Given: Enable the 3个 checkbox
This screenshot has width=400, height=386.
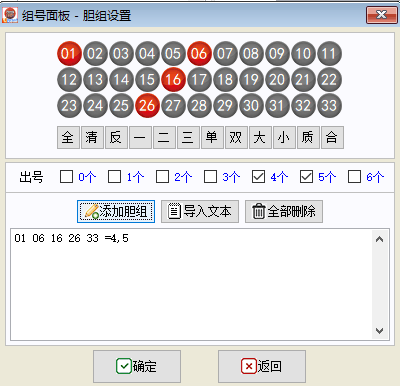Looking at the screenshot, I should point(210,177).
